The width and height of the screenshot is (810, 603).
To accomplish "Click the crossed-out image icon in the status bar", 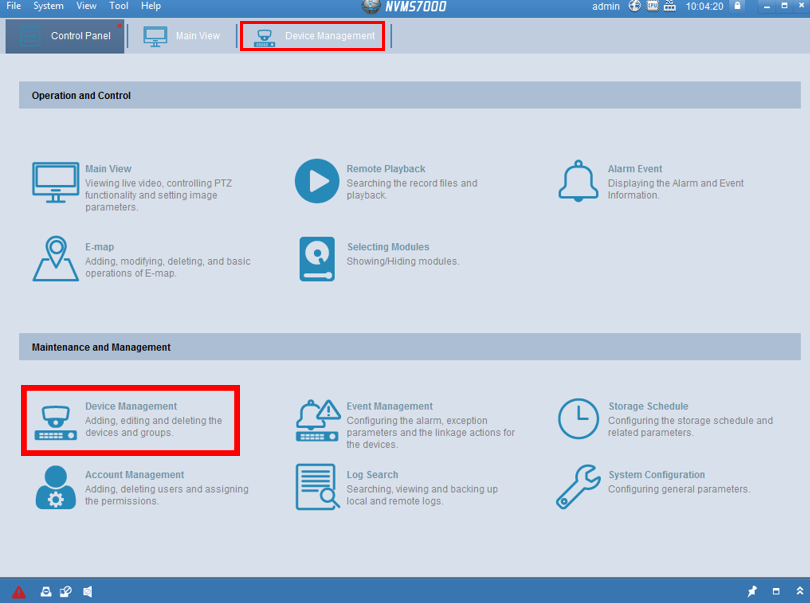I will pyautogui.click(x=66, y=592).
